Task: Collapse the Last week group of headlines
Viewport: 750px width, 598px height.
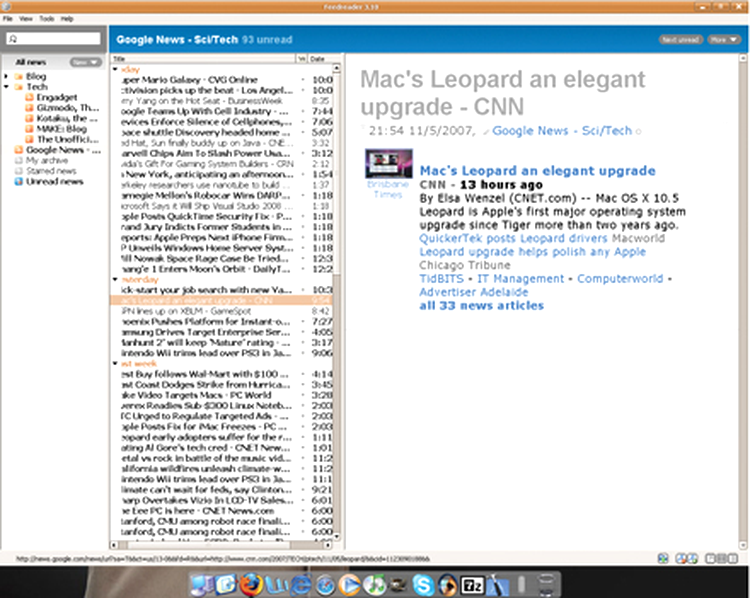Action: coord(115,364)
